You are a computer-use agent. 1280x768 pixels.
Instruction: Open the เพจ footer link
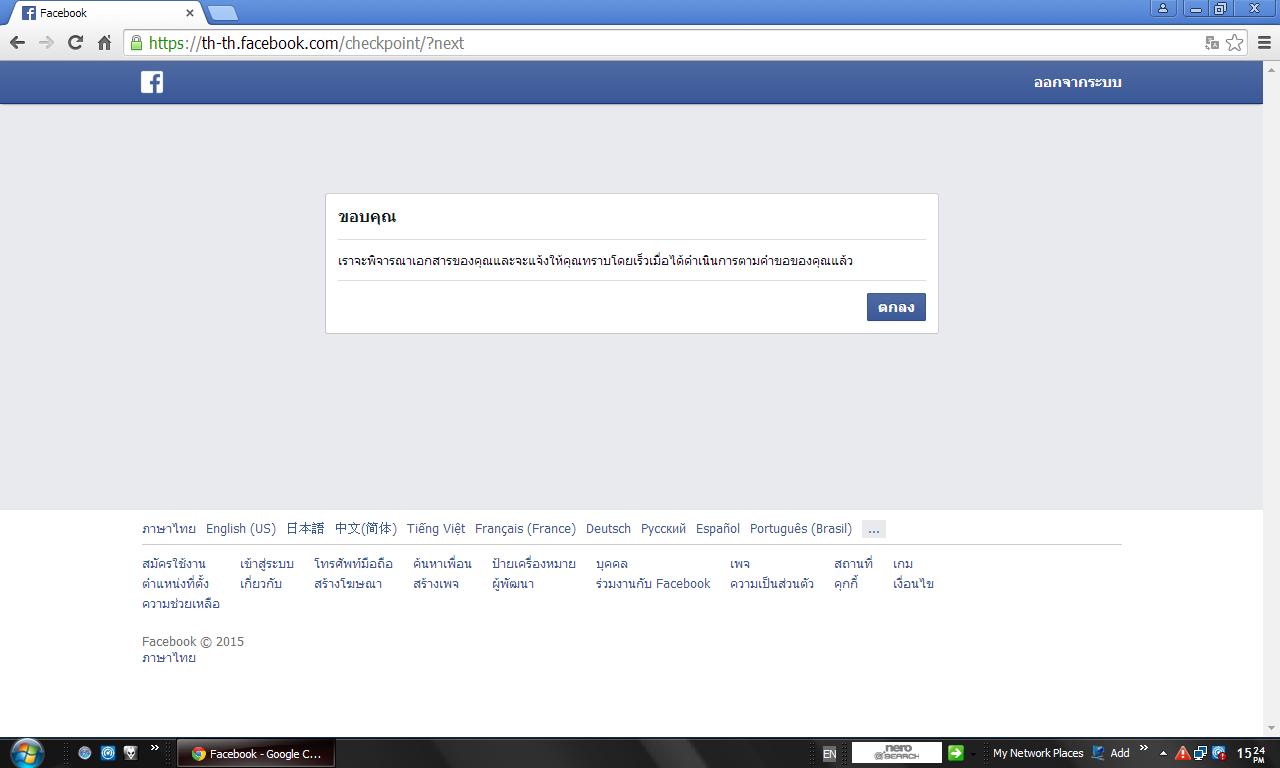[x=740, y=564]
